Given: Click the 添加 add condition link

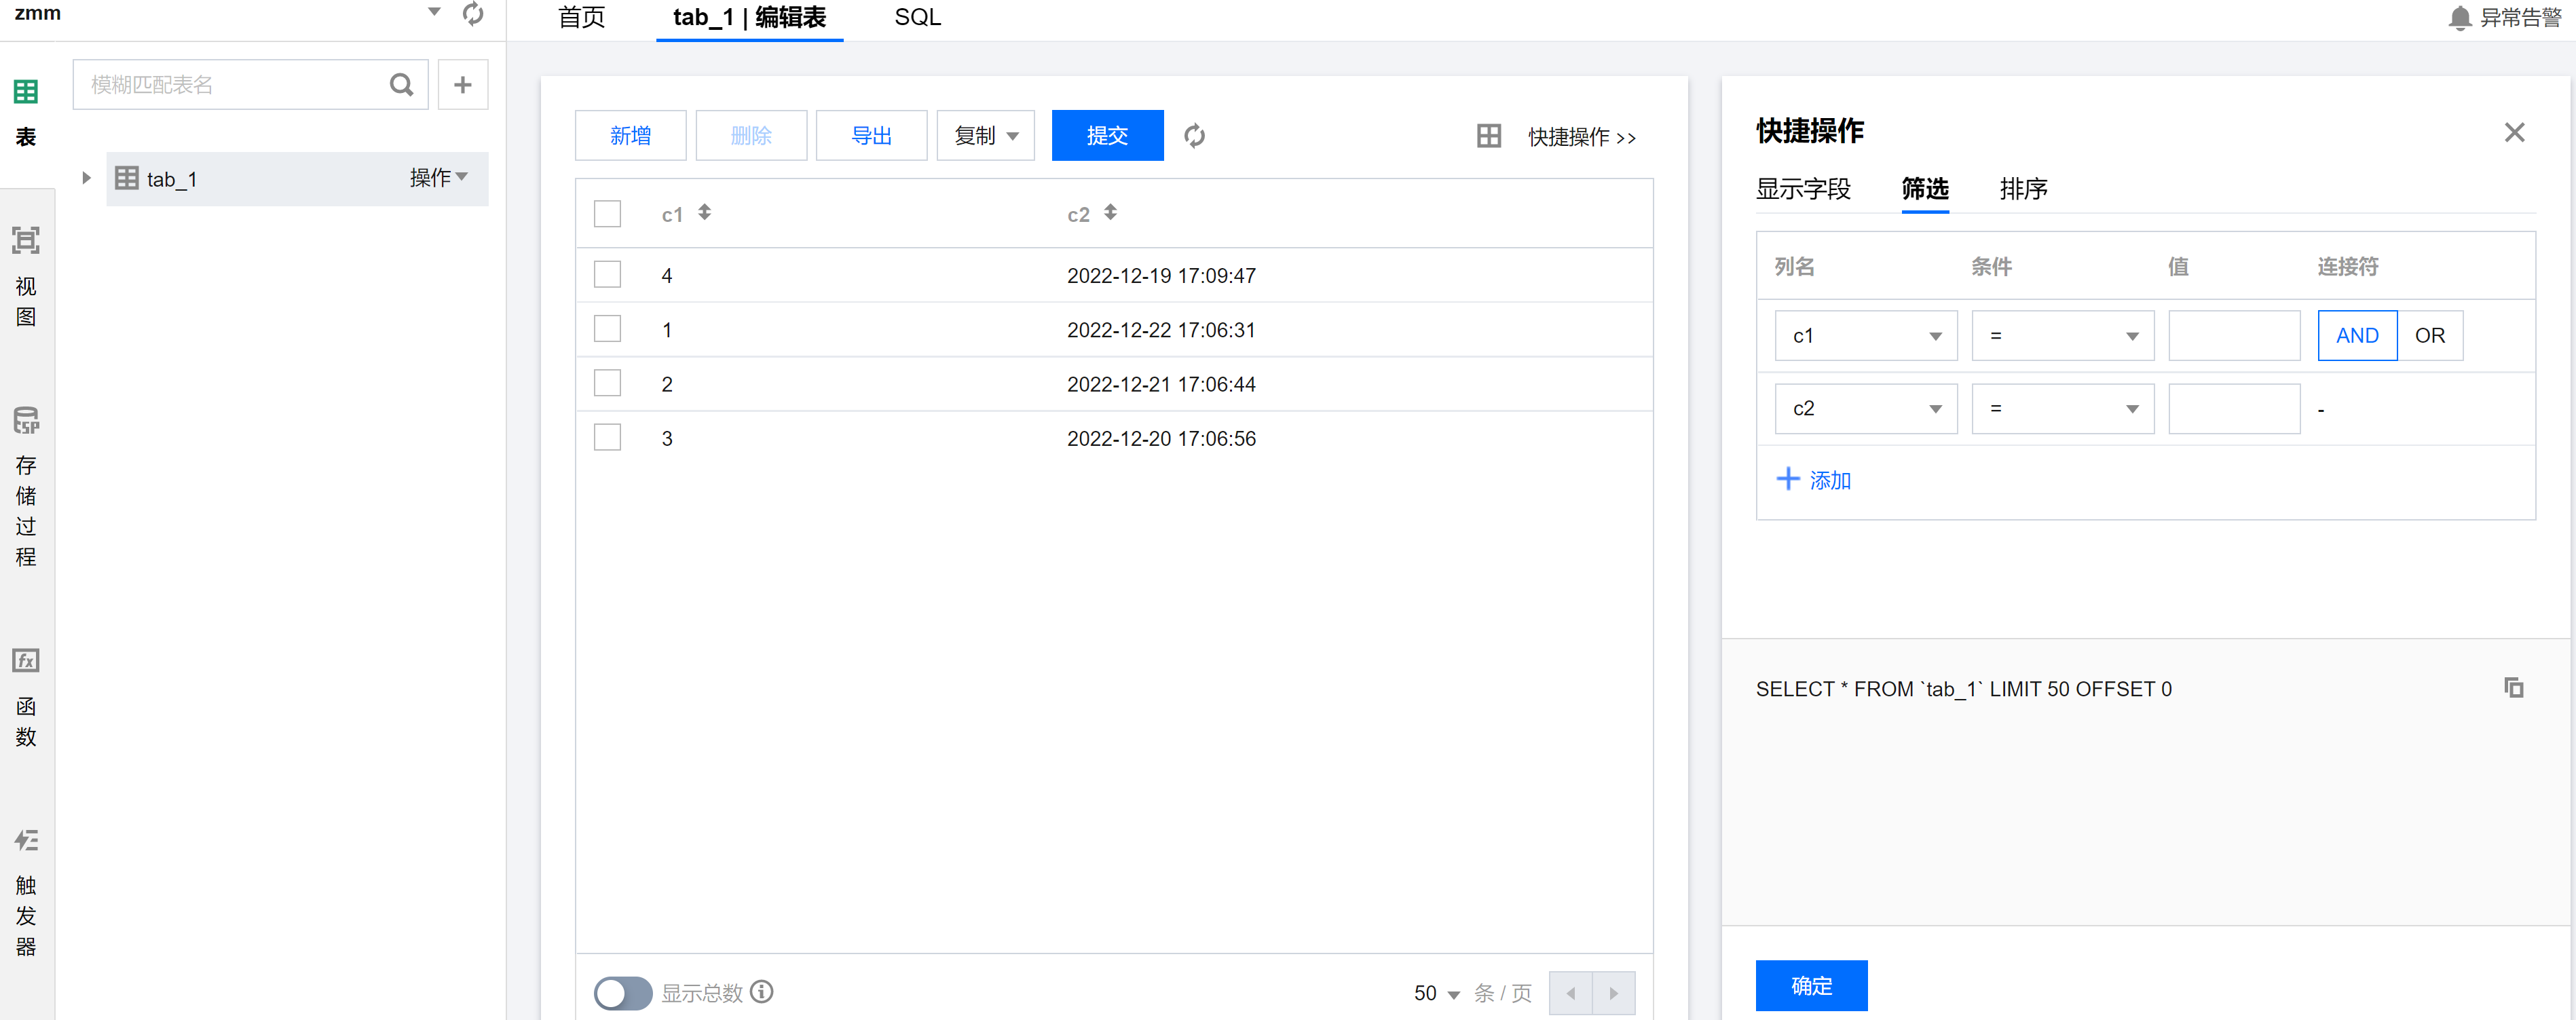Looking at the screenshot, I should (x=1813, y=481).
